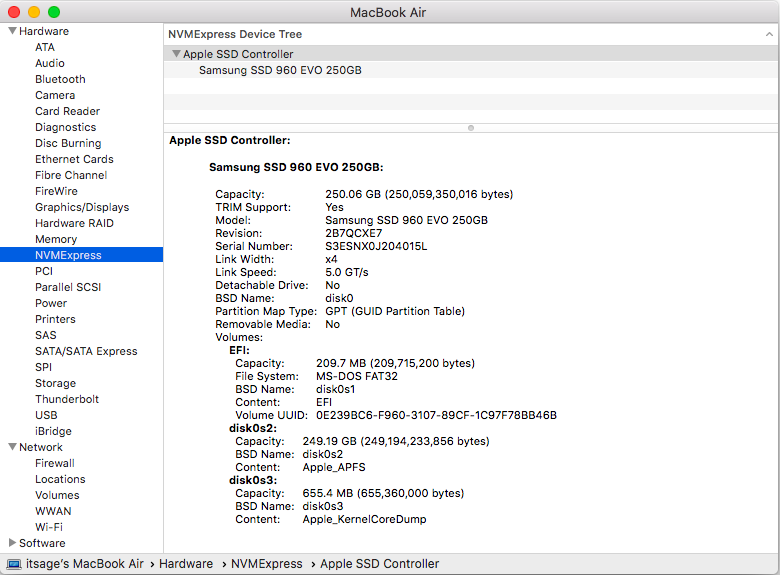
Task: Select Locations under Network
Action: (x=60, y=479)
